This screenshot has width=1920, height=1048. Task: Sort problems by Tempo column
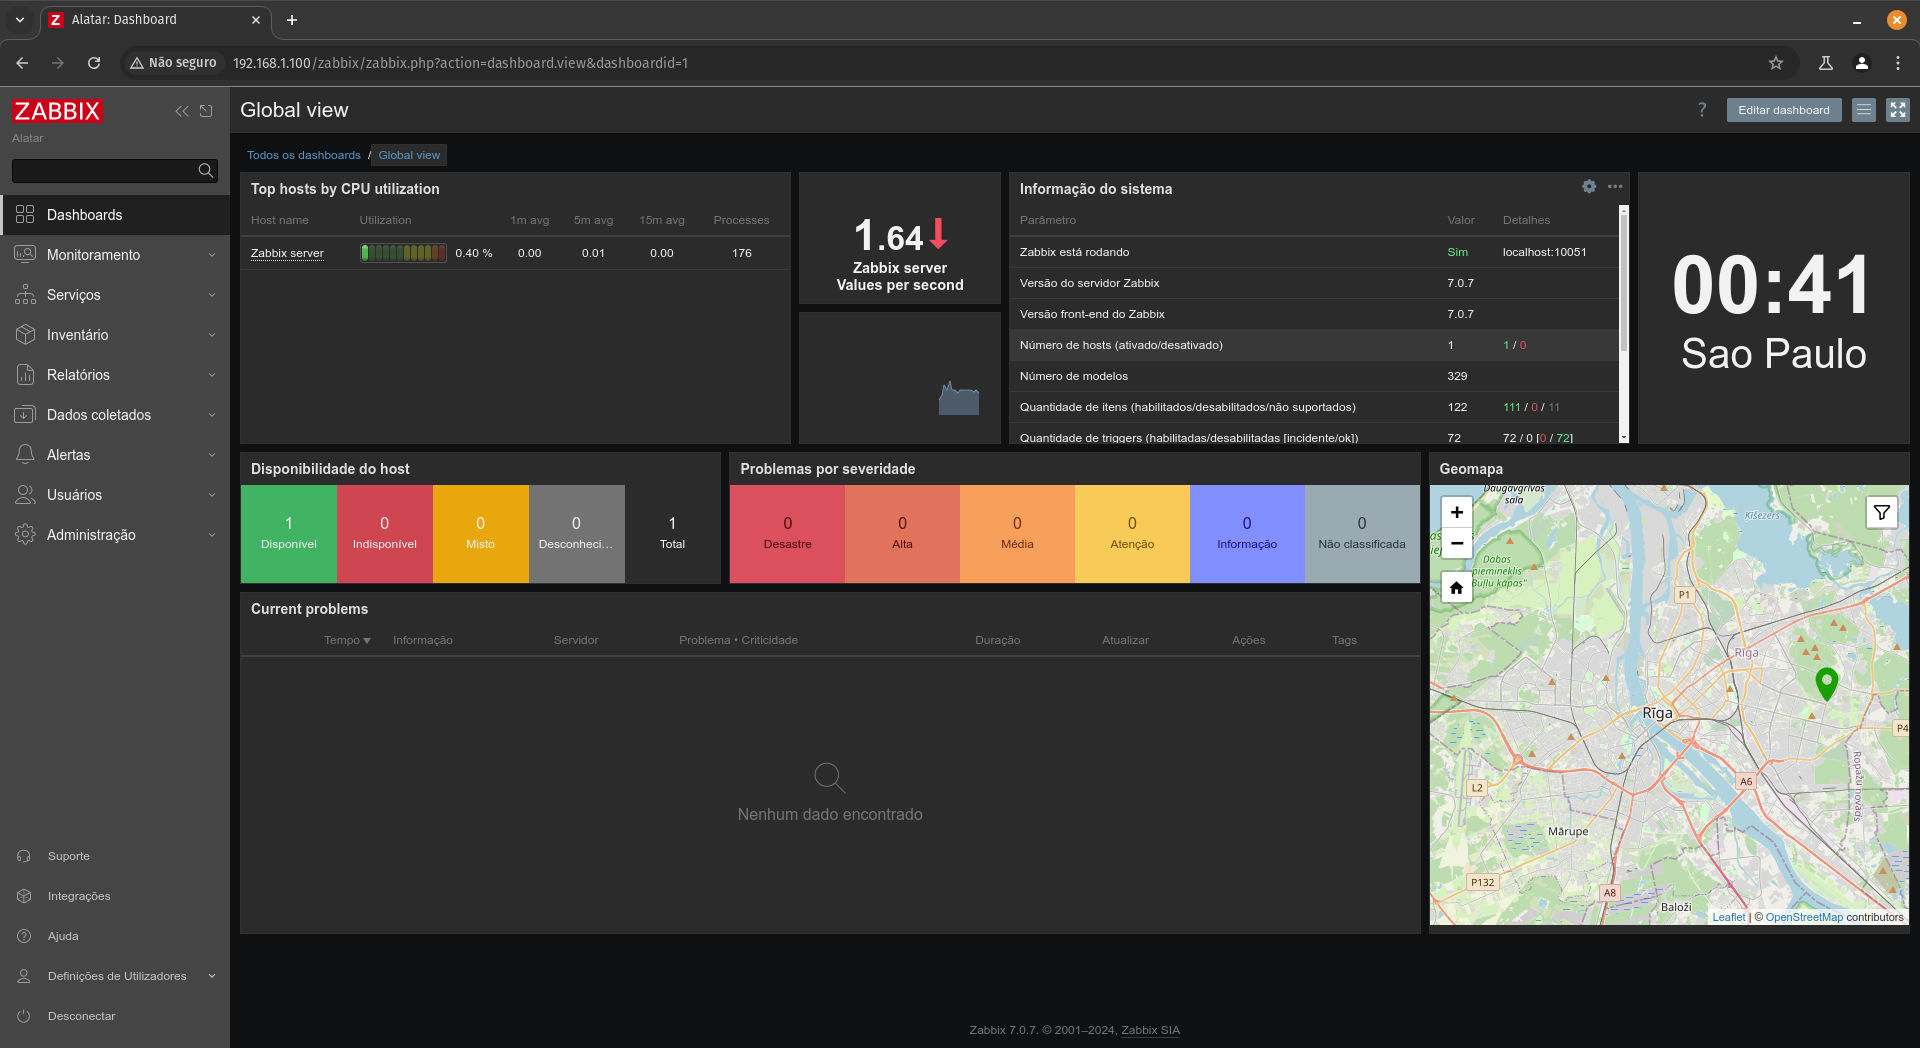[346, 640]
